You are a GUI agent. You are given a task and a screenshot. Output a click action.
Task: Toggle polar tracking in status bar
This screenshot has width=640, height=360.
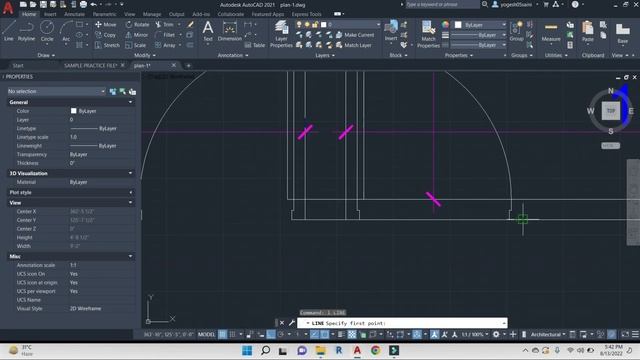(281, 334)
